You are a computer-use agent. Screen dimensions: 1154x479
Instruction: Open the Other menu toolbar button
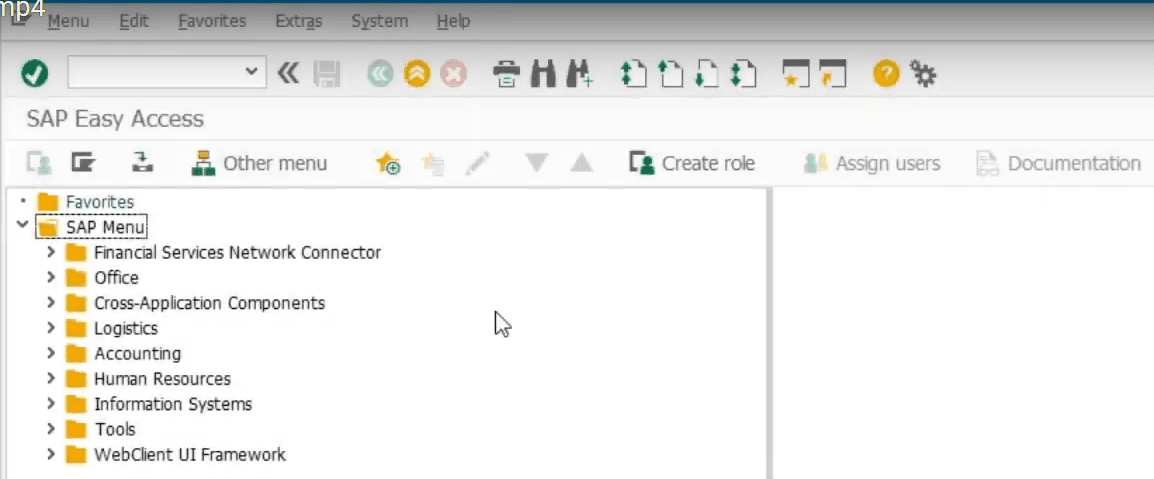[x=259, y=163]
